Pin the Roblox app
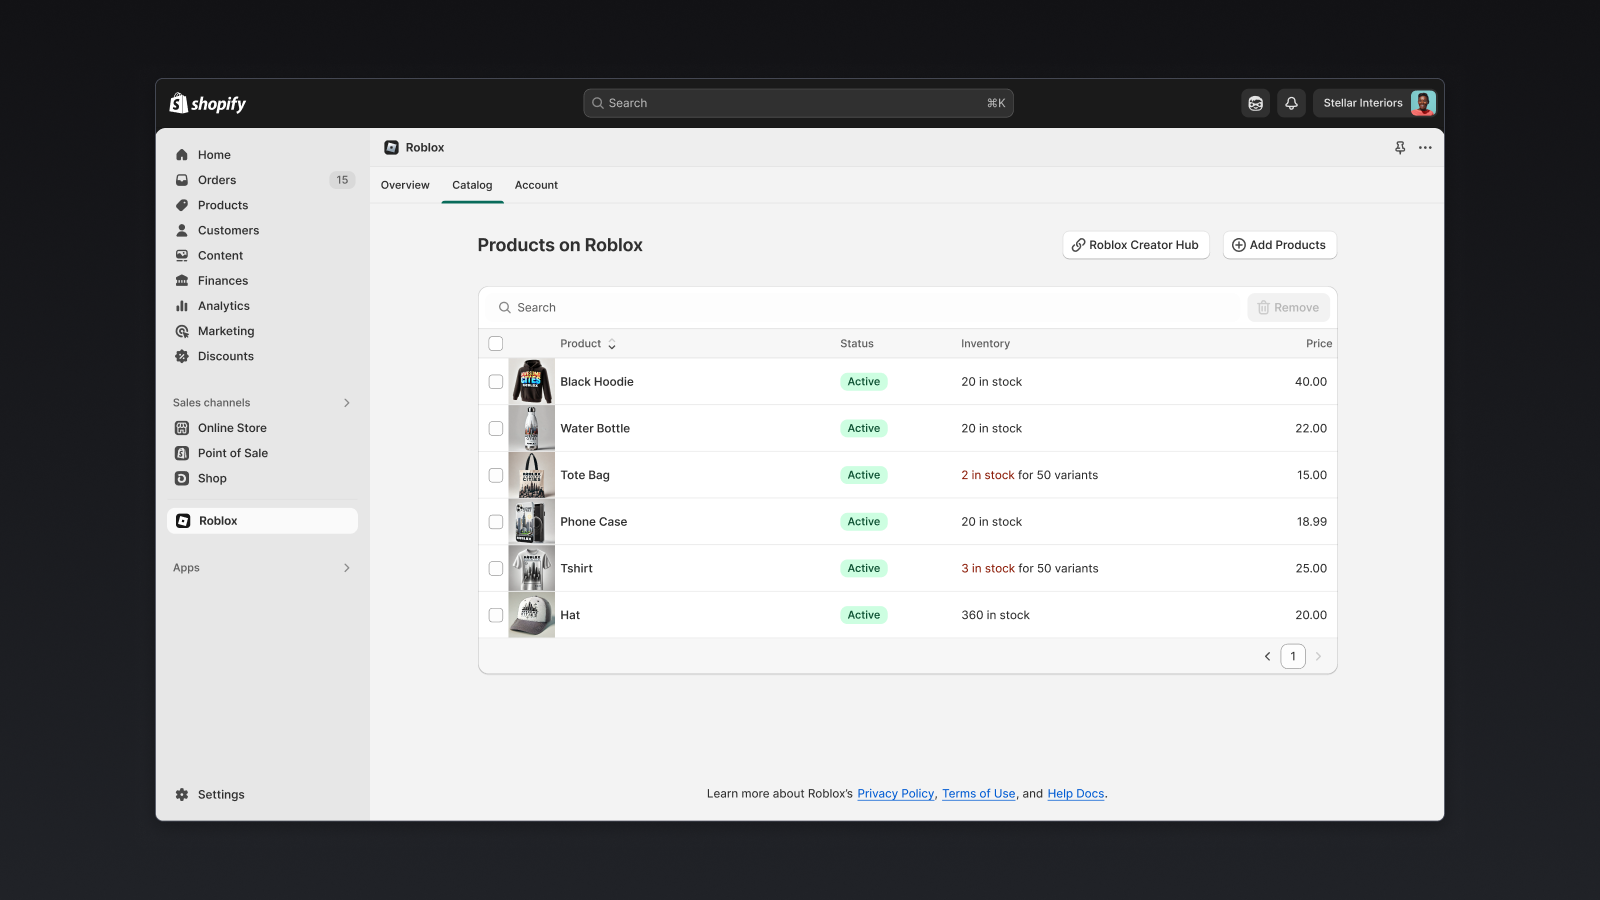The image size is (1600, 900). coord(1400,147)
